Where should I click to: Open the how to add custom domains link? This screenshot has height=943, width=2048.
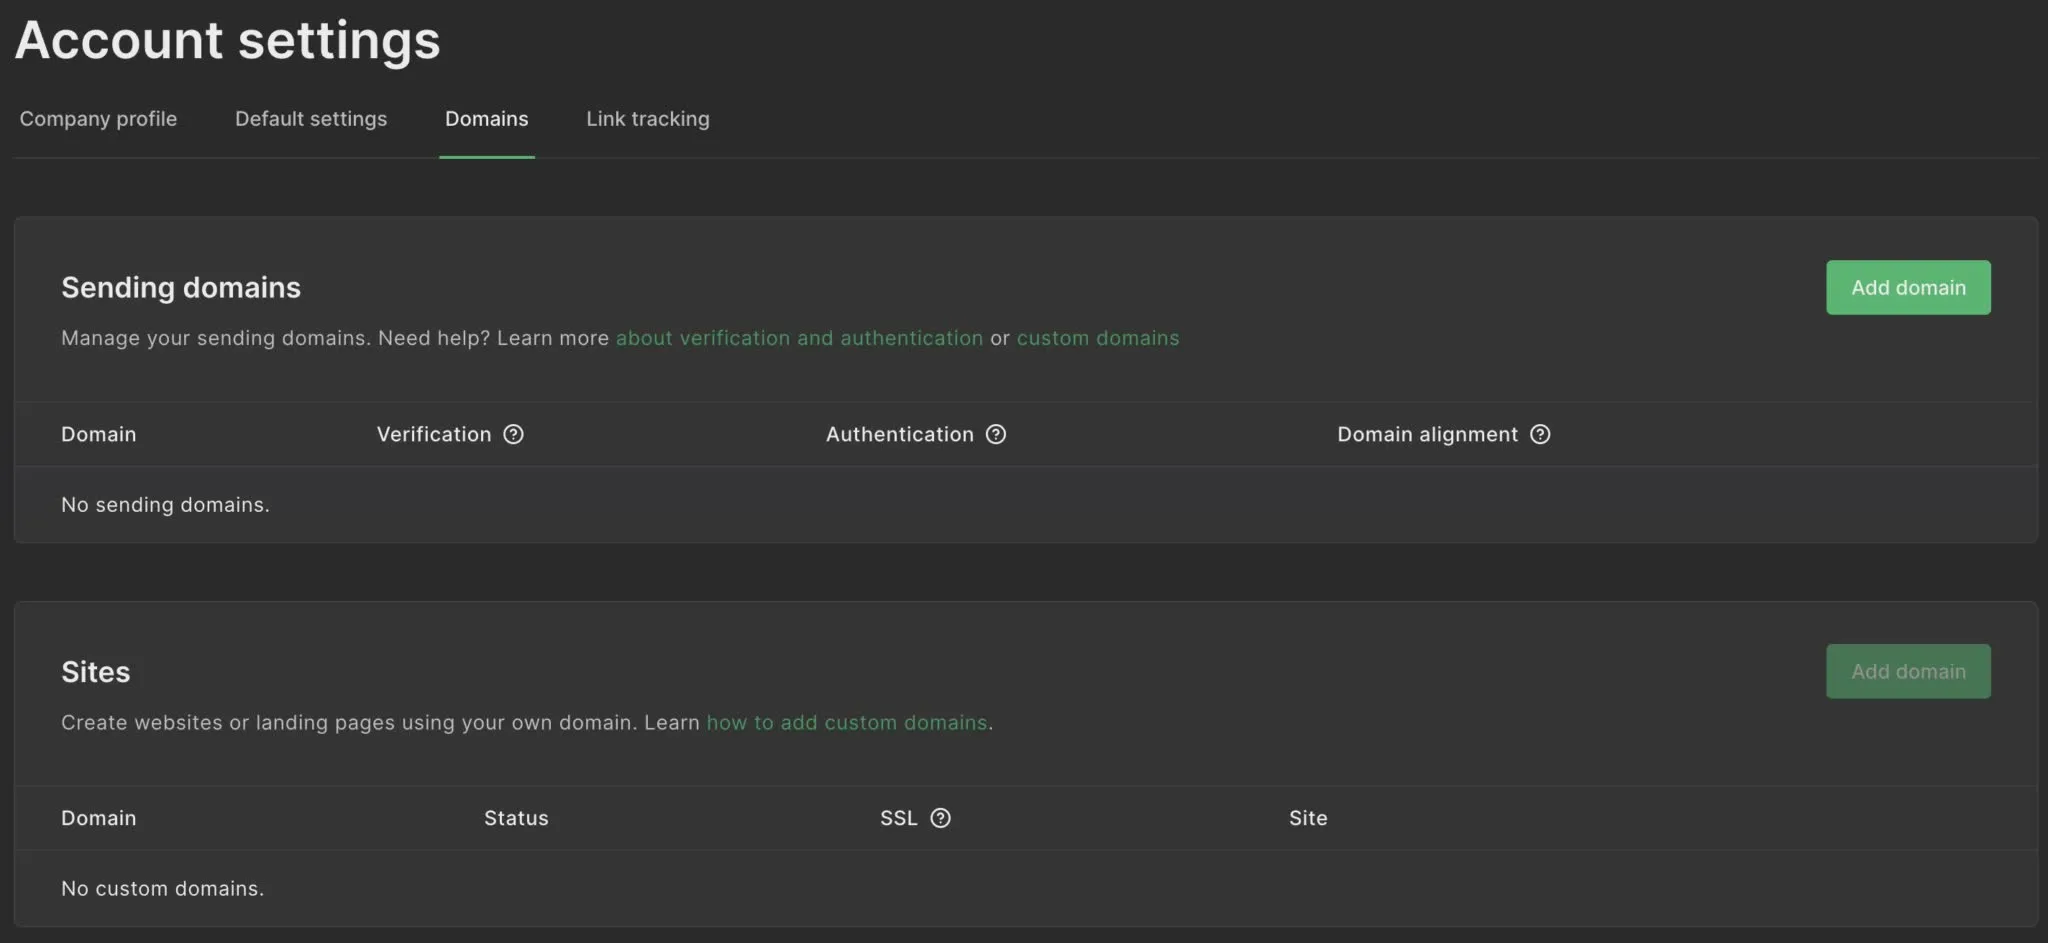[846, 722]
